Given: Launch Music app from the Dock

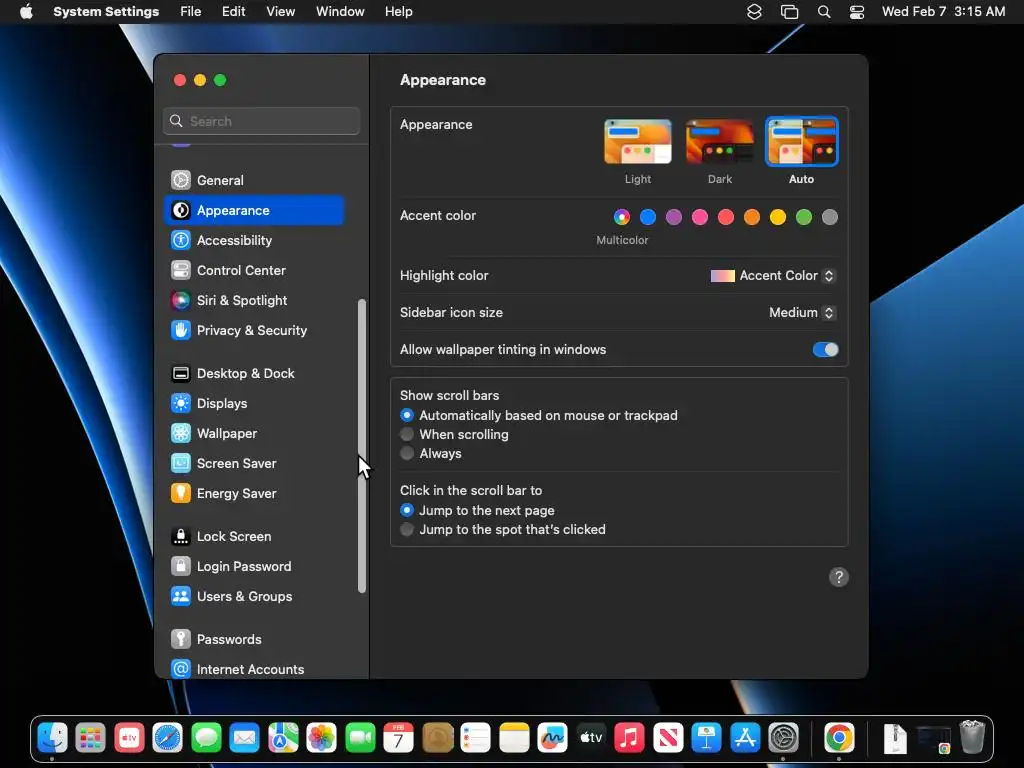Looking at the screenshot, I should 630,739.
